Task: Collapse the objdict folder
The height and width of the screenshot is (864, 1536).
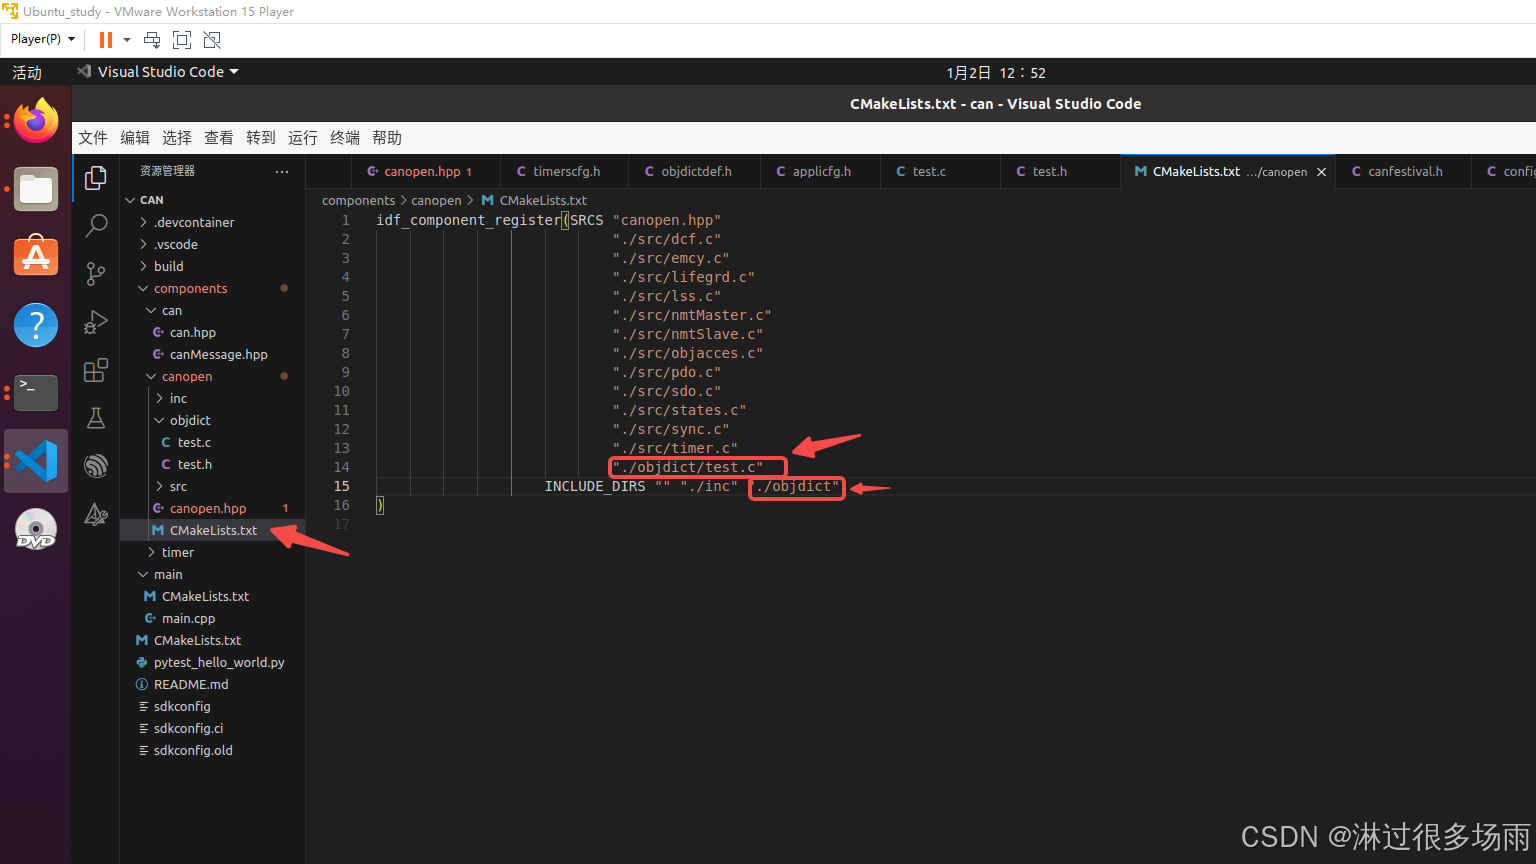Action: (x=212, y=420)
